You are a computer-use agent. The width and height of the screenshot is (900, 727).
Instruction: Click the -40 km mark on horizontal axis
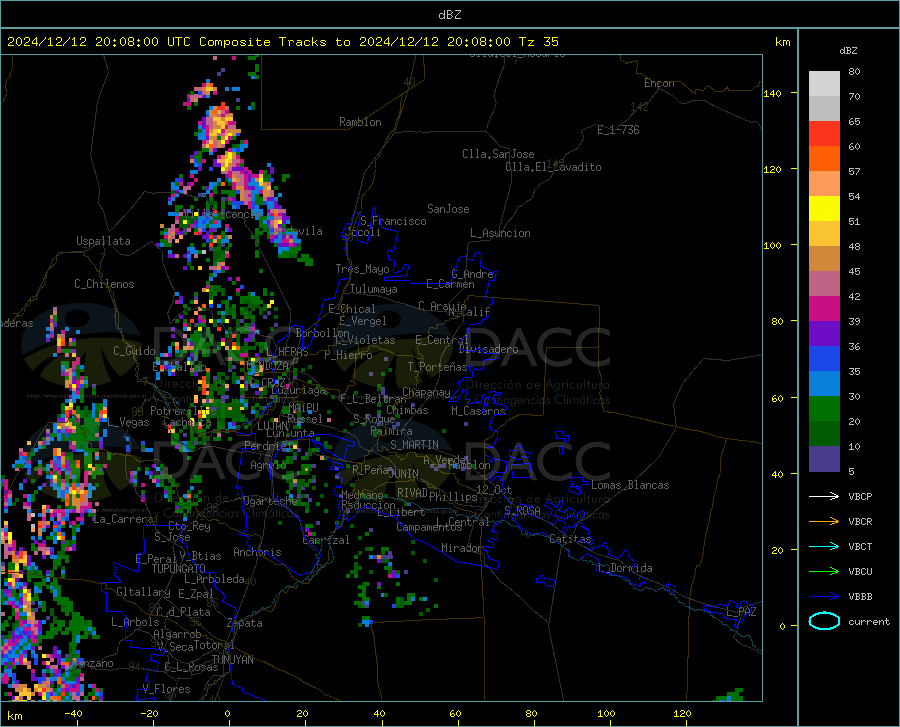tap(73, 714)
